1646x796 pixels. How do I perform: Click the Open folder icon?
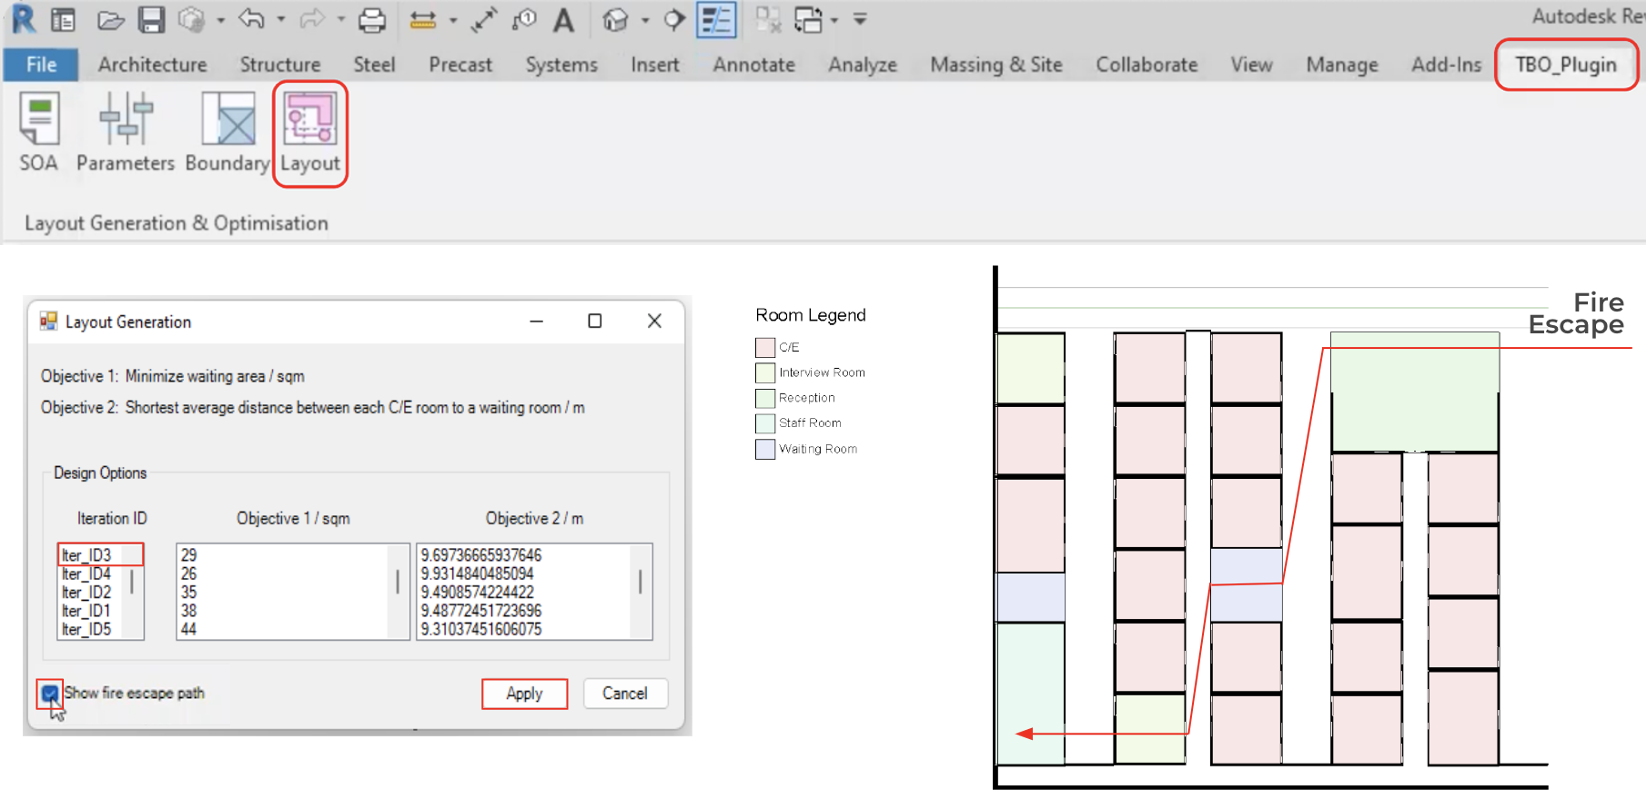110,20
